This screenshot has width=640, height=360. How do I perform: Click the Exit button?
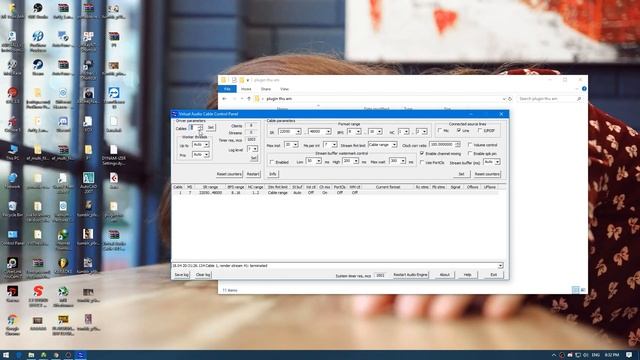coord(493,275)
